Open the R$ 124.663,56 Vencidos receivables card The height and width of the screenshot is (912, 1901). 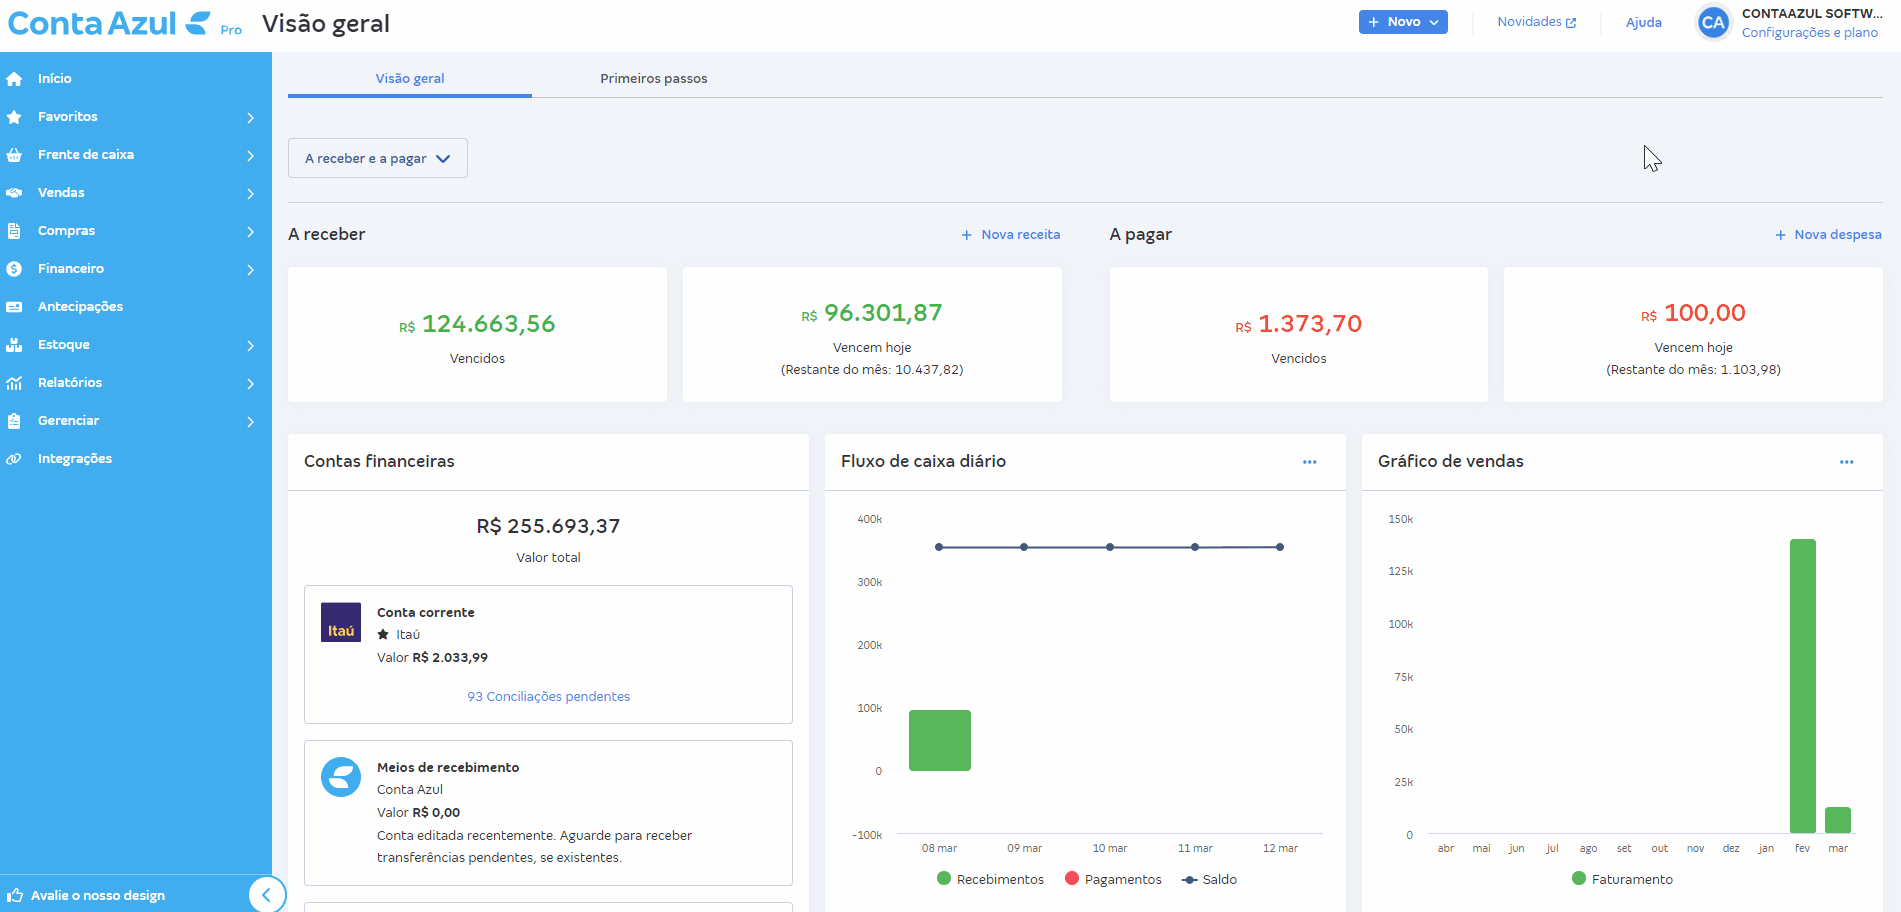(477, 334)
